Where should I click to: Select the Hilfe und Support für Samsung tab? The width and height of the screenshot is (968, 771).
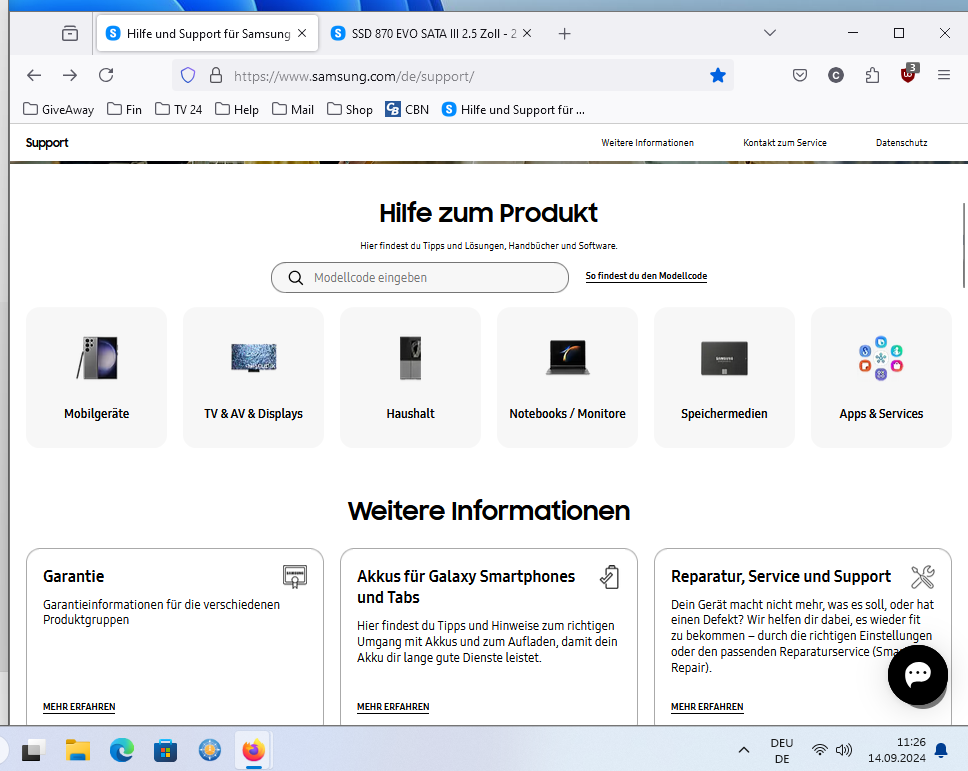tap(207, 33)
